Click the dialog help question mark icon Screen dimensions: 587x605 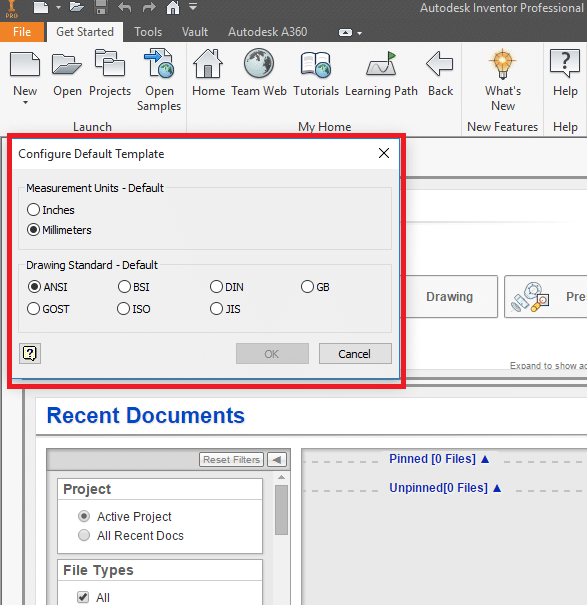[30, 353]
